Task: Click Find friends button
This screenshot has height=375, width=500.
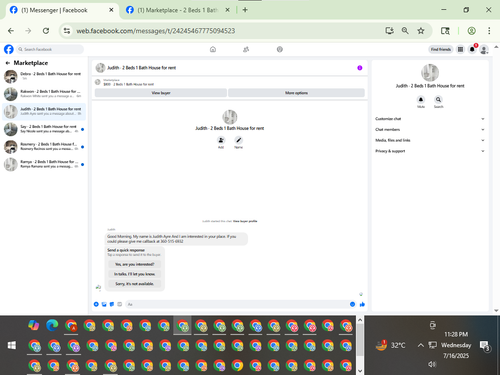Action: click(441, 49)
